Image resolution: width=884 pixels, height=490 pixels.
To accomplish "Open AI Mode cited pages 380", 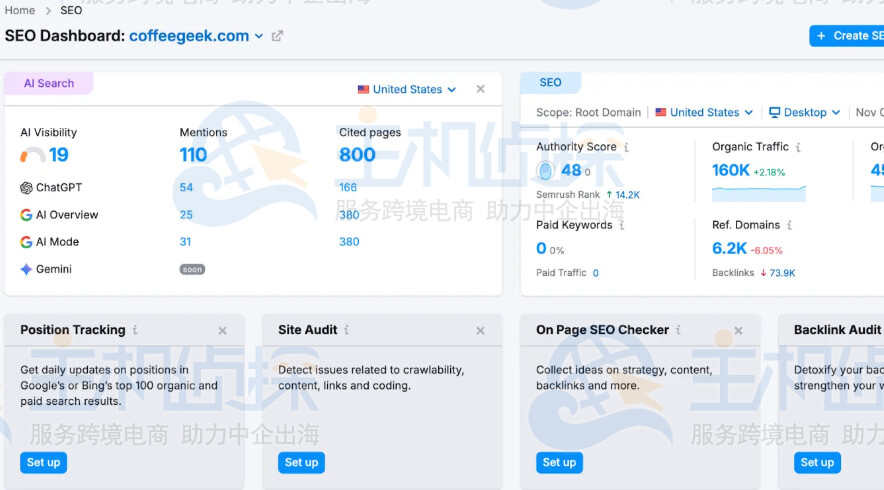I will tap(349, 242).
